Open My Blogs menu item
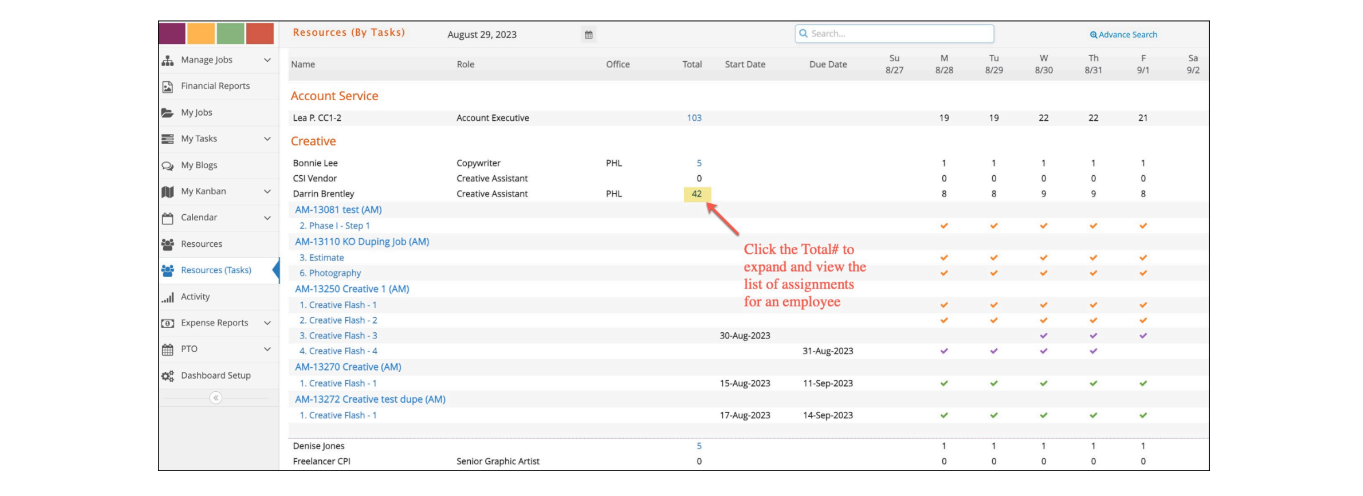The height and width of the screenshot is (496, 1363). point(199,165)
